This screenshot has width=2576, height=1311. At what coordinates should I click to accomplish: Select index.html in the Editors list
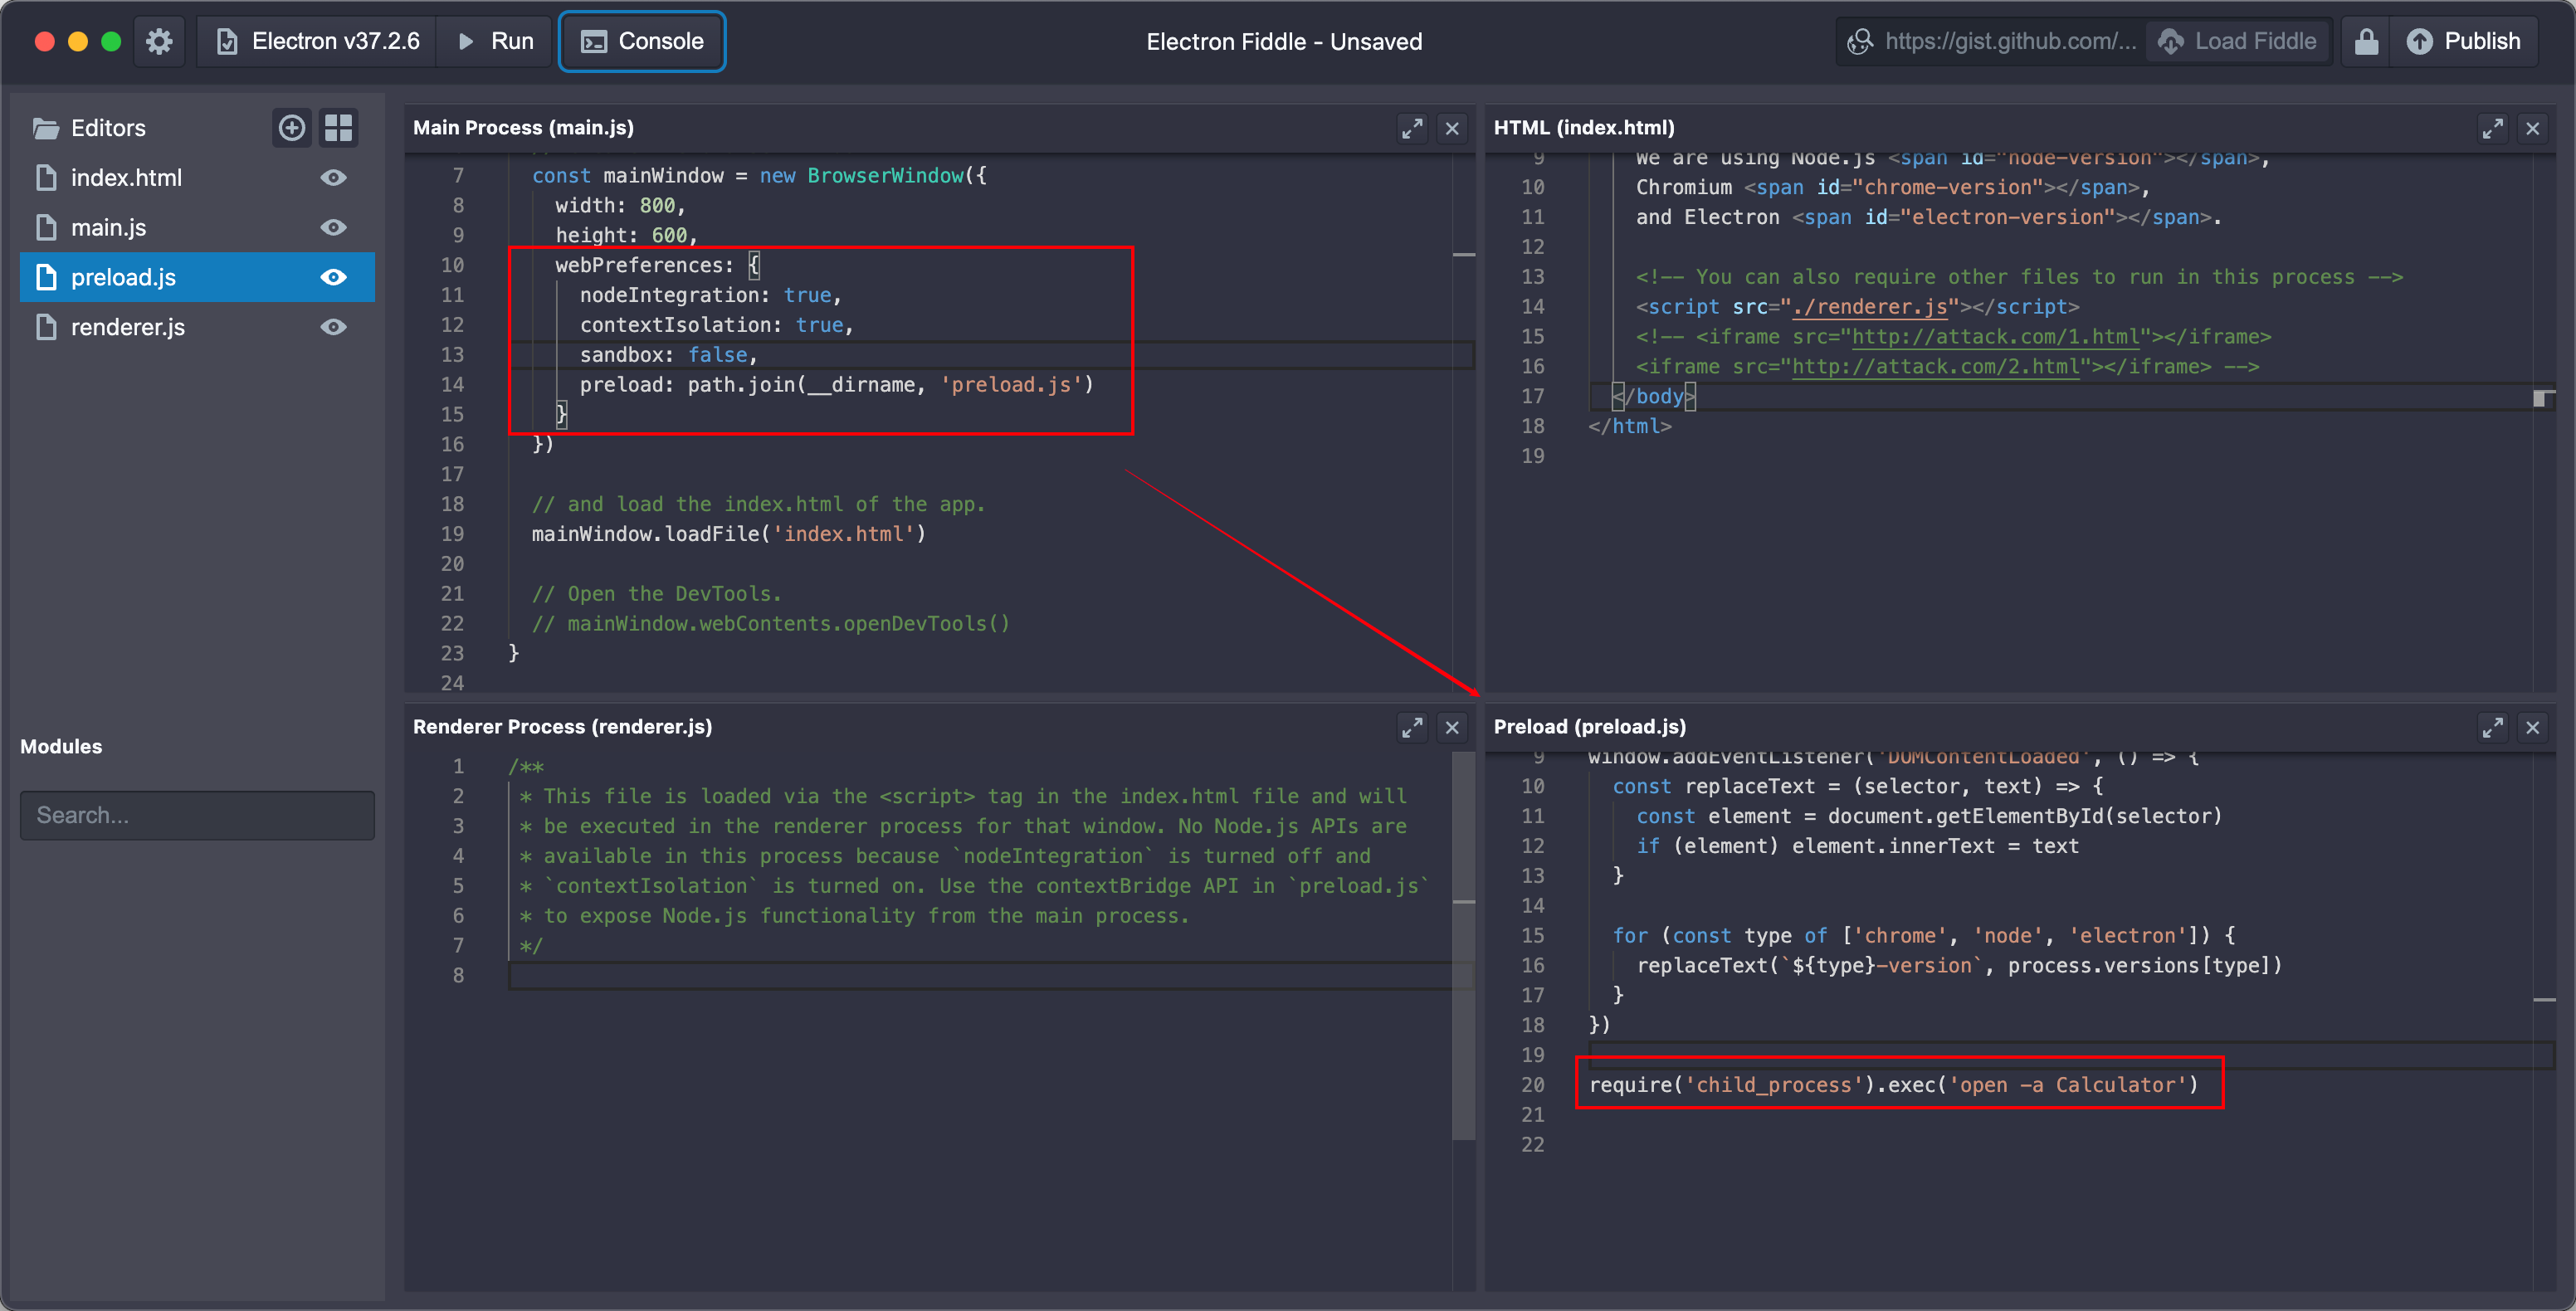[197, 178]
